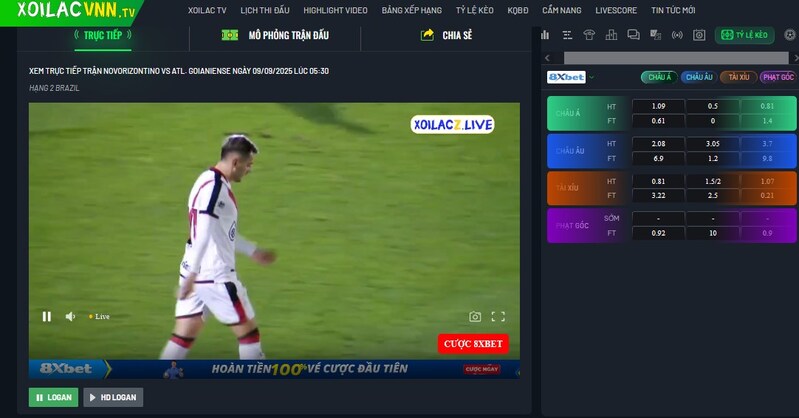This screenshot has height=418, width=799.
Task: Open the chat bubbles icon
Action: pos(633,35)
